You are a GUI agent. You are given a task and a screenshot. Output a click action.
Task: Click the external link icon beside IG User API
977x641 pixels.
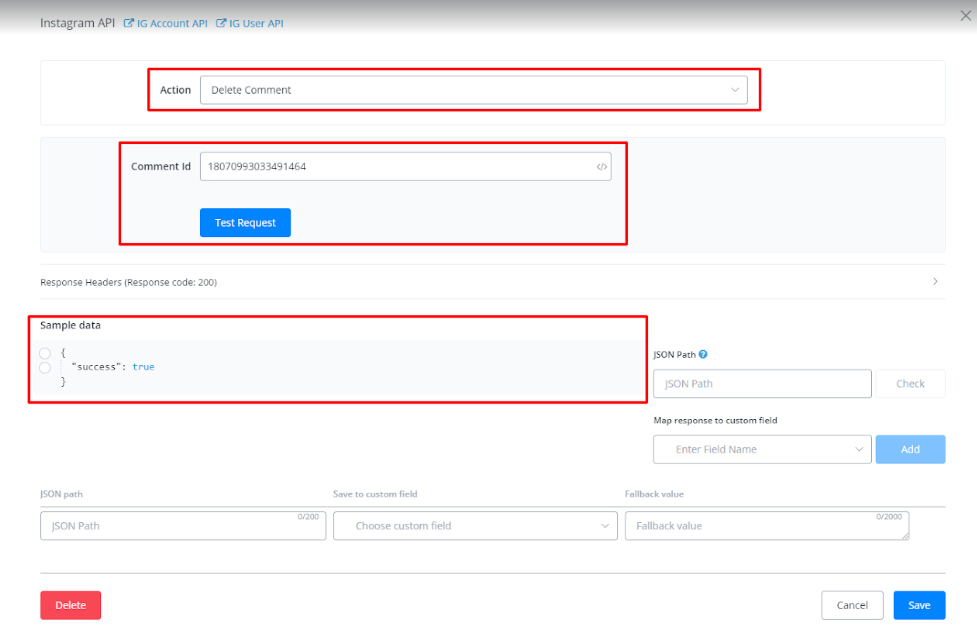[221, 23]
